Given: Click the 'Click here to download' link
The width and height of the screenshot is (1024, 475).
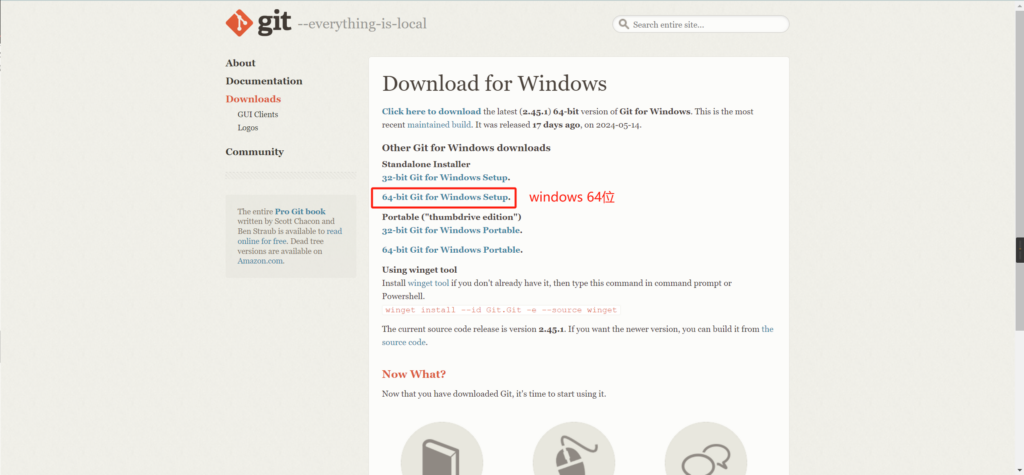Looking at the screenshot, I should coord(432,112).
